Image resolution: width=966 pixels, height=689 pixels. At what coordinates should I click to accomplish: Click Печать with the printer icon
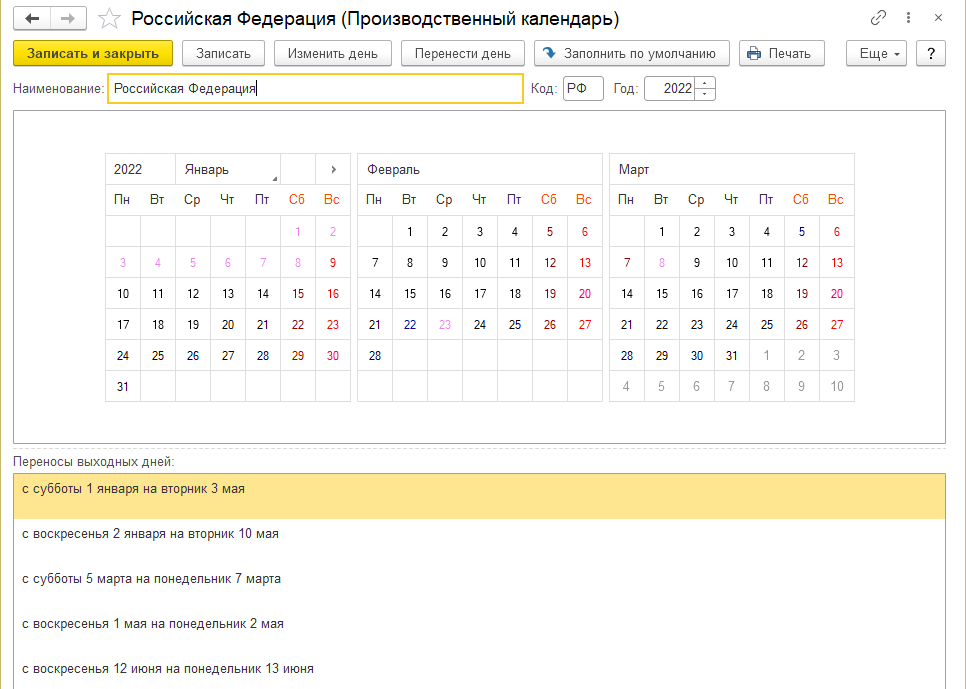click(780, 53)
